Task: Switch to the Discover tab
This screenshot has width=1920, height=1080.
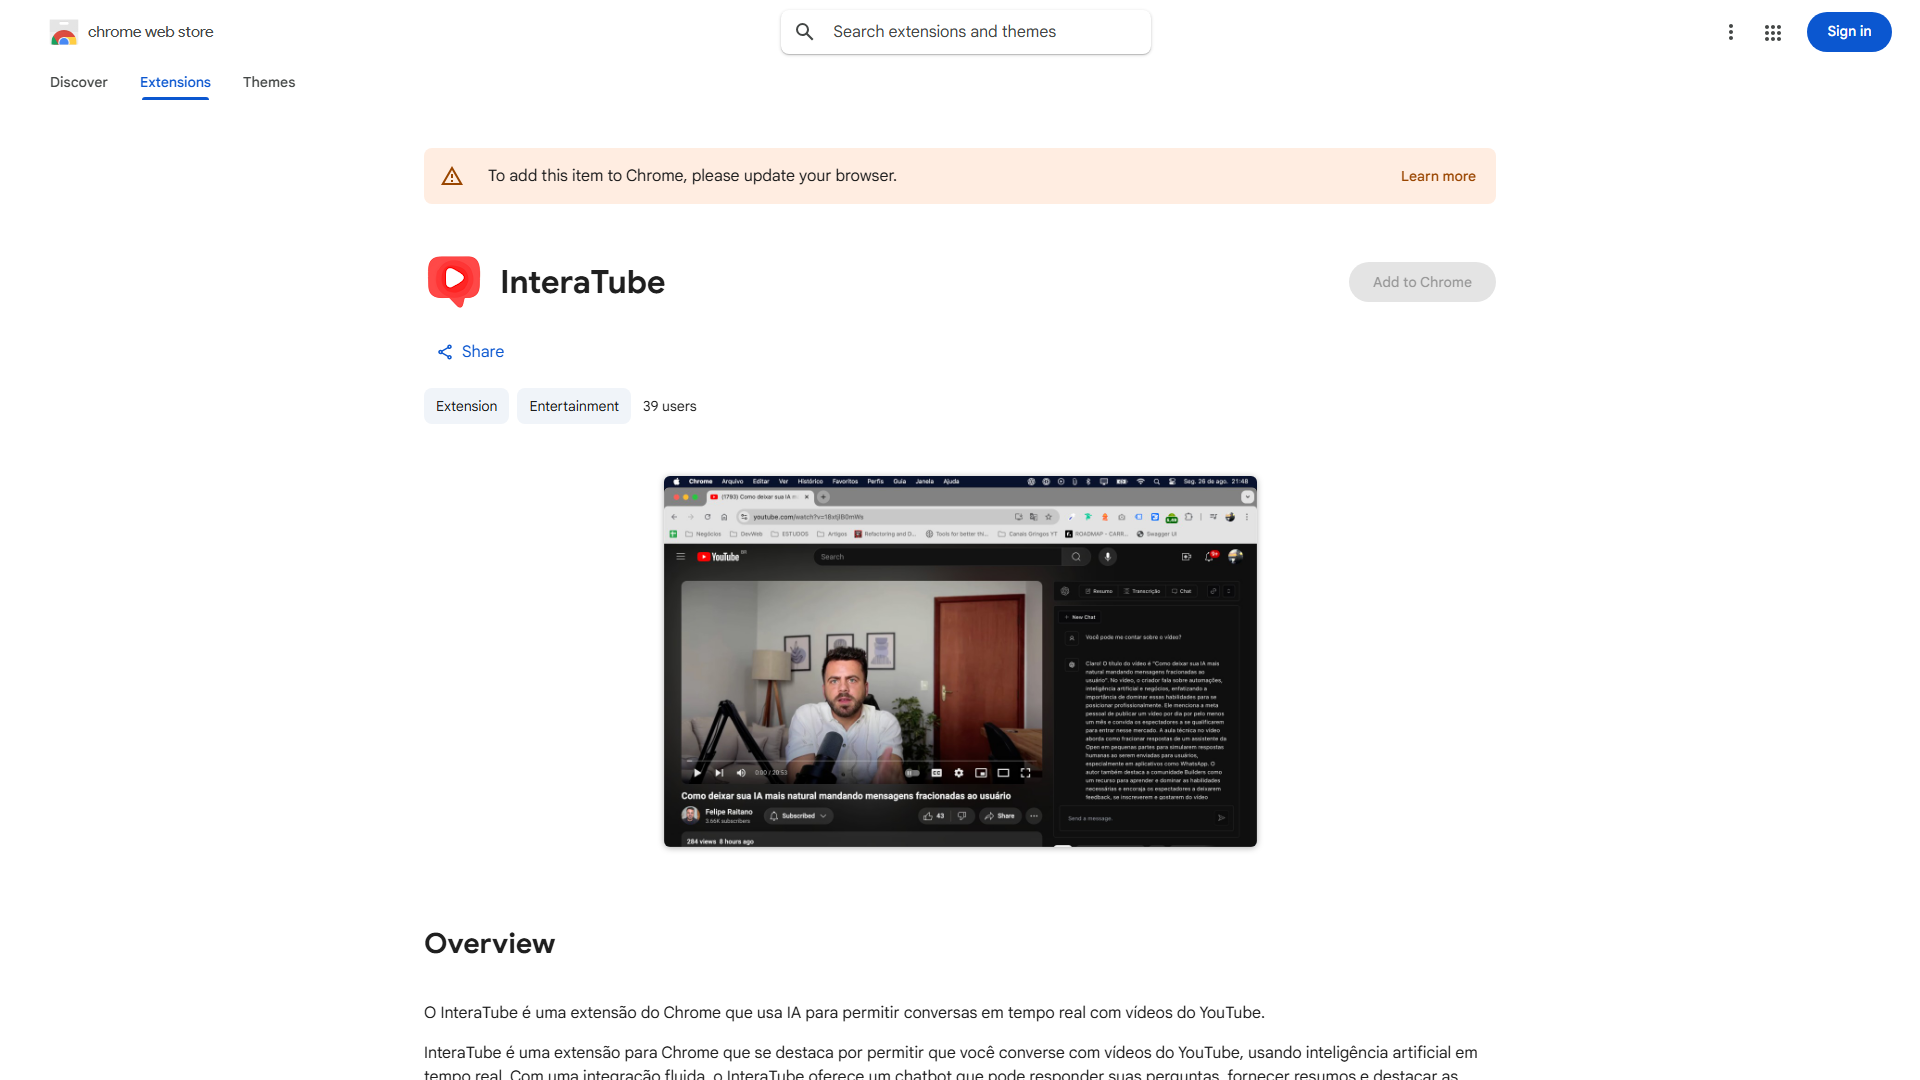Action: click(x=78, y=82)
